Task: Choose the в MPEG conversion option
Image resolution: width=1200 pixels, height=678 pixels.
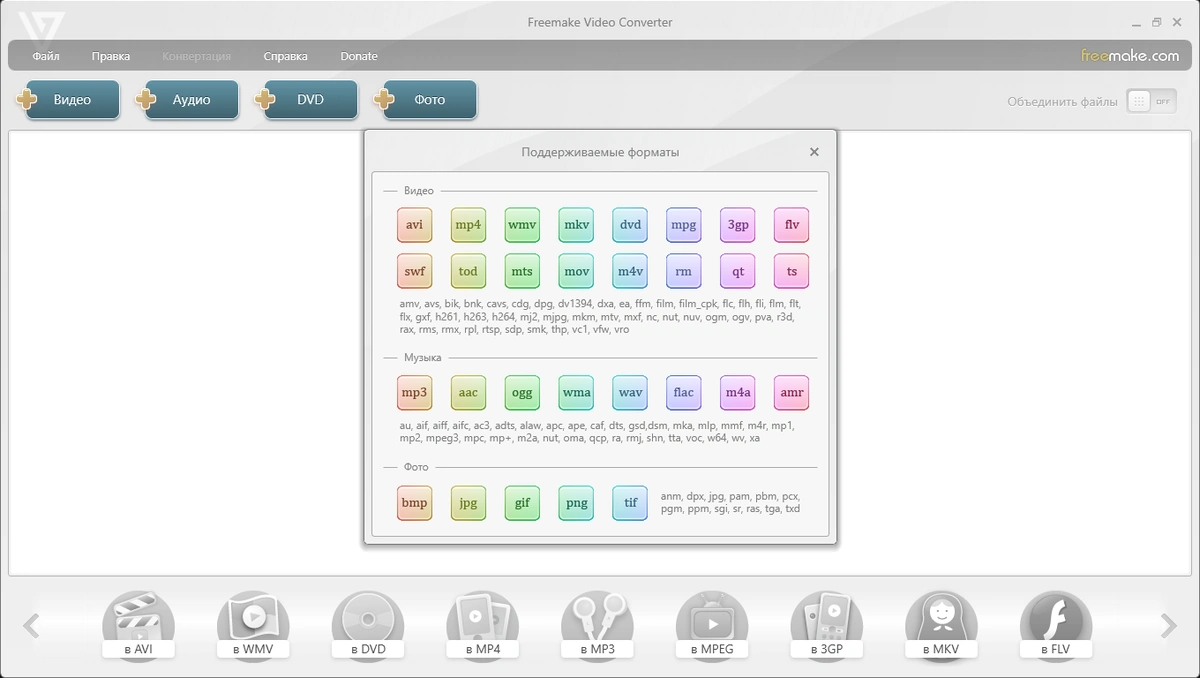Action: click(x=712, y=625)
